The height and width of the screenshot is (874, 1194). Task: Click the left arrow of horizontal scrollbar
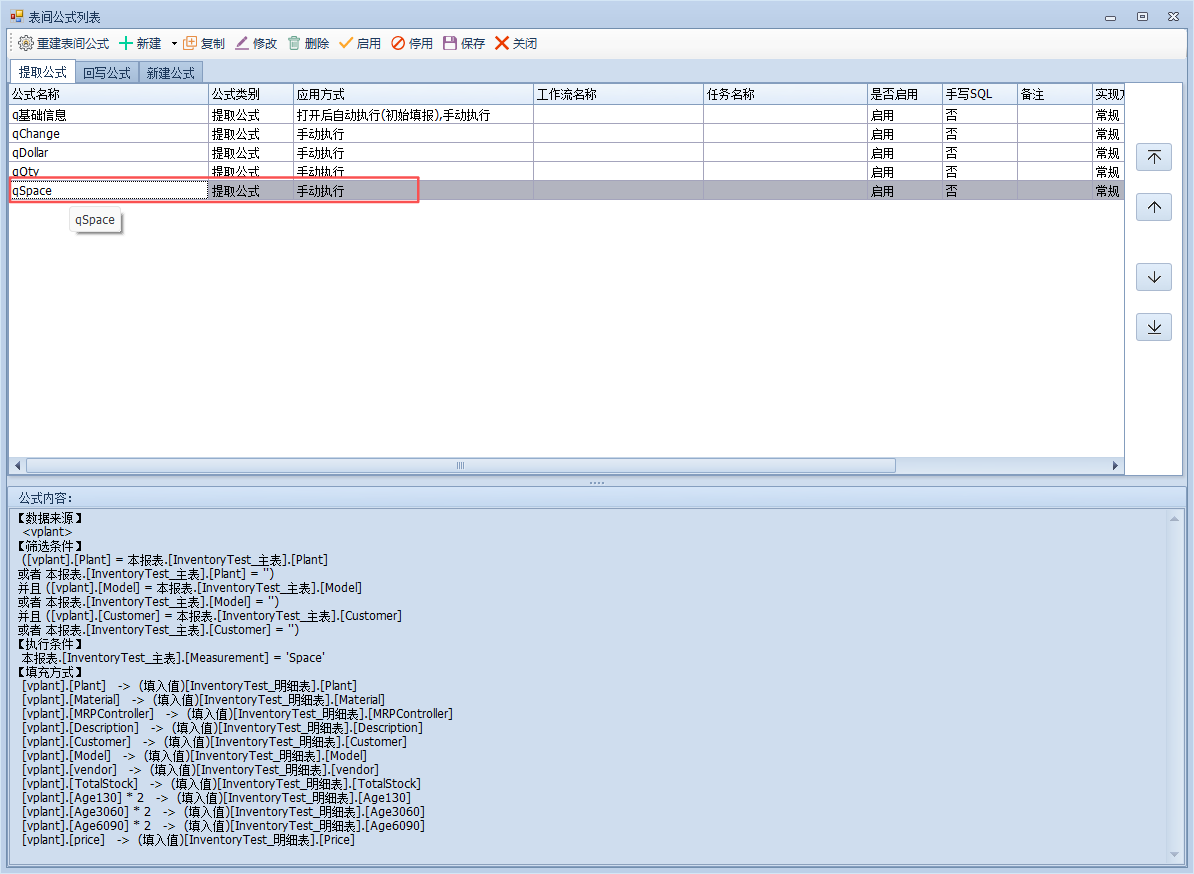[x=18, y=465]
